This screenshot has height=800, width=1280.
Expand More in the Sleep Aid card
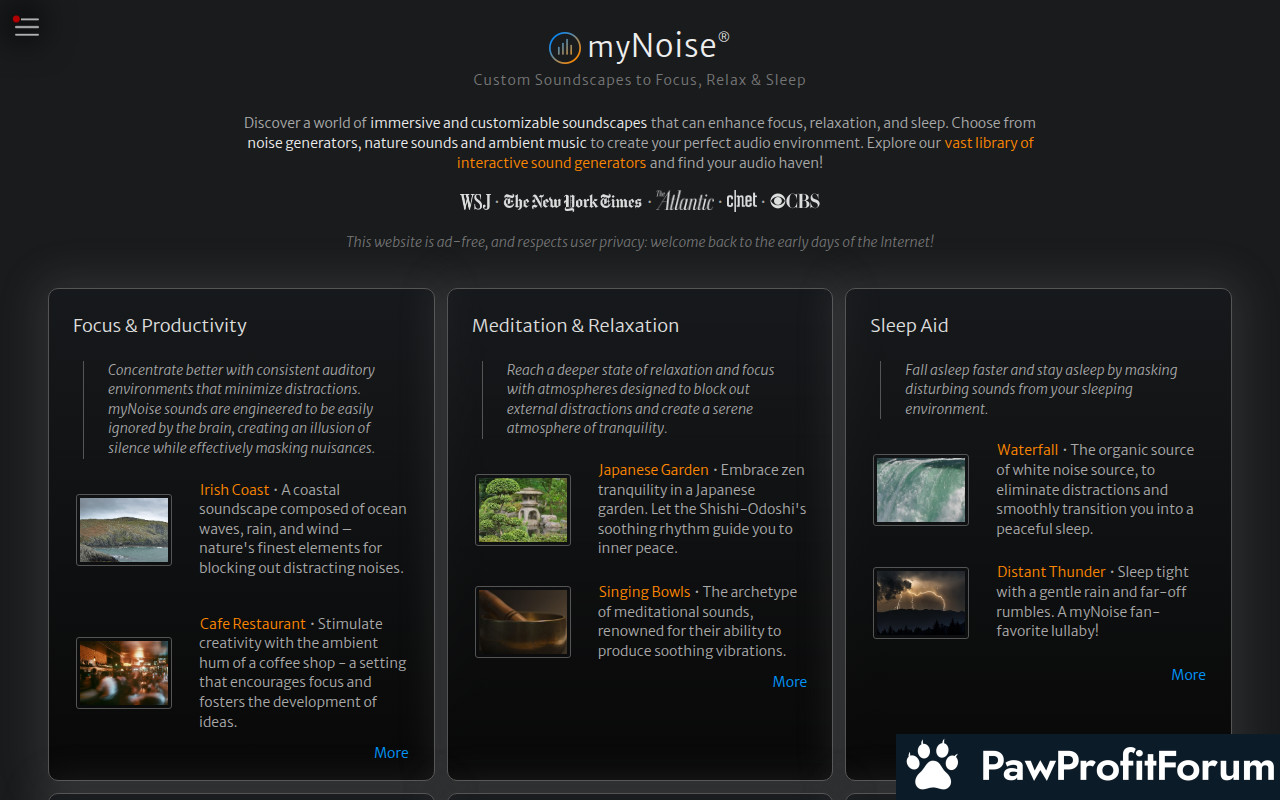click(x=1188, y=675)
